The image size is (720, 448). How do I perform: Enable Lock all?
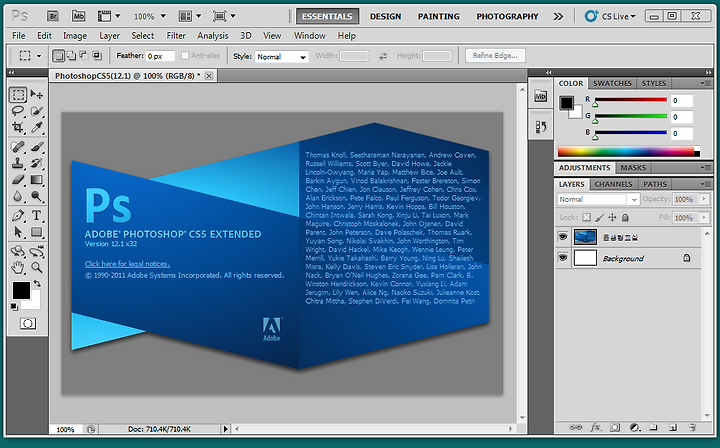(625, 217)
